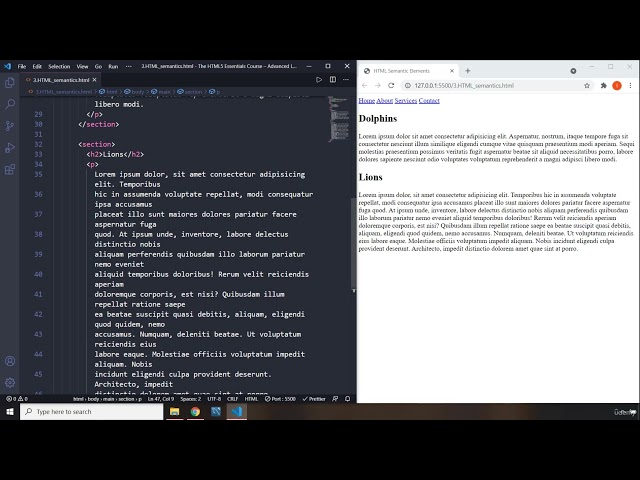The height and width of the screenshot is (480, 640).
Task: Open the Windows Start menu
Action: click(x=10, y=412)
